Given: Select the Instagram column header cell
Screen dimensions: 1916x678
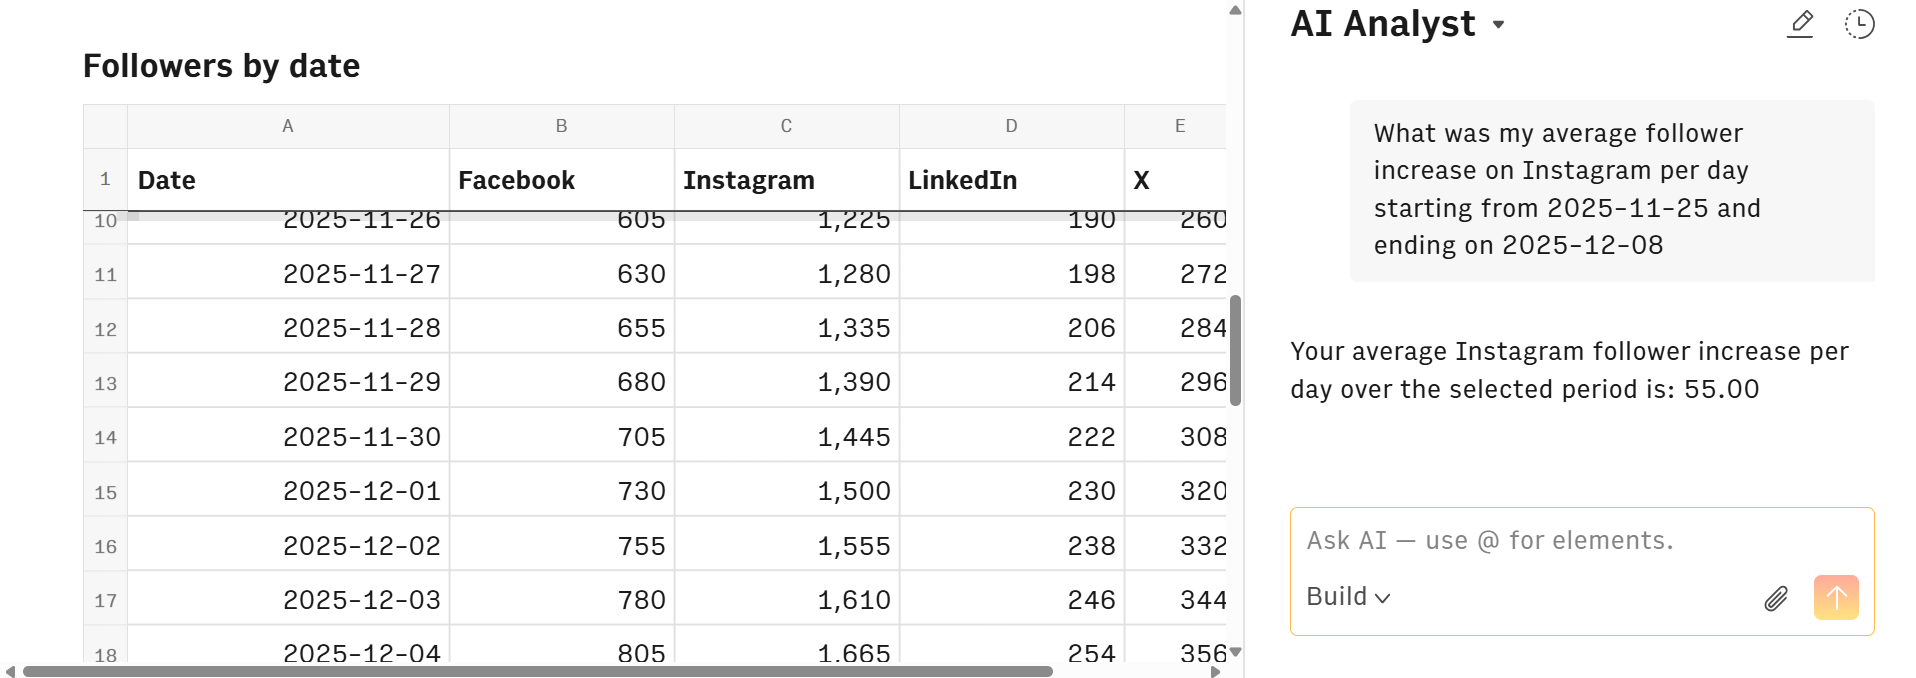Looking at the screenshot, I should [749, 180].
